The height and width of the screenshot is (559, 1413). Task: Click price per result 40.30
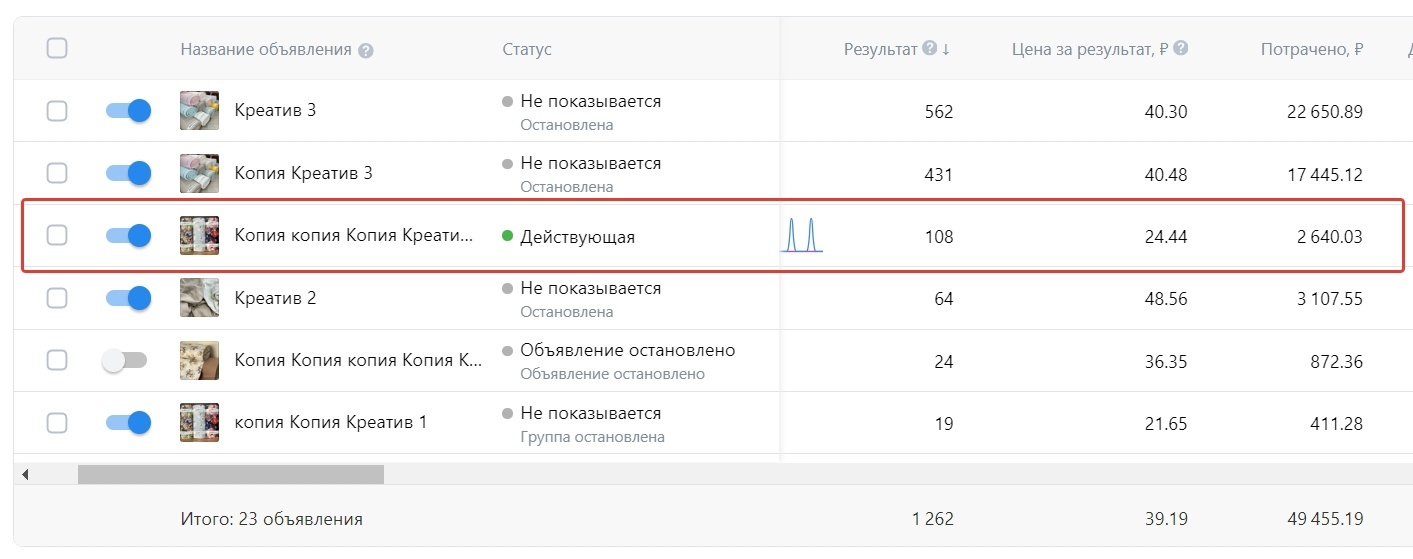point(1166,112)
